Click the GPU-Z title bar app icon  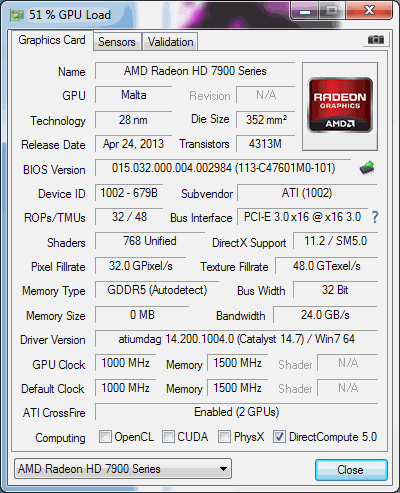[17, 15]
